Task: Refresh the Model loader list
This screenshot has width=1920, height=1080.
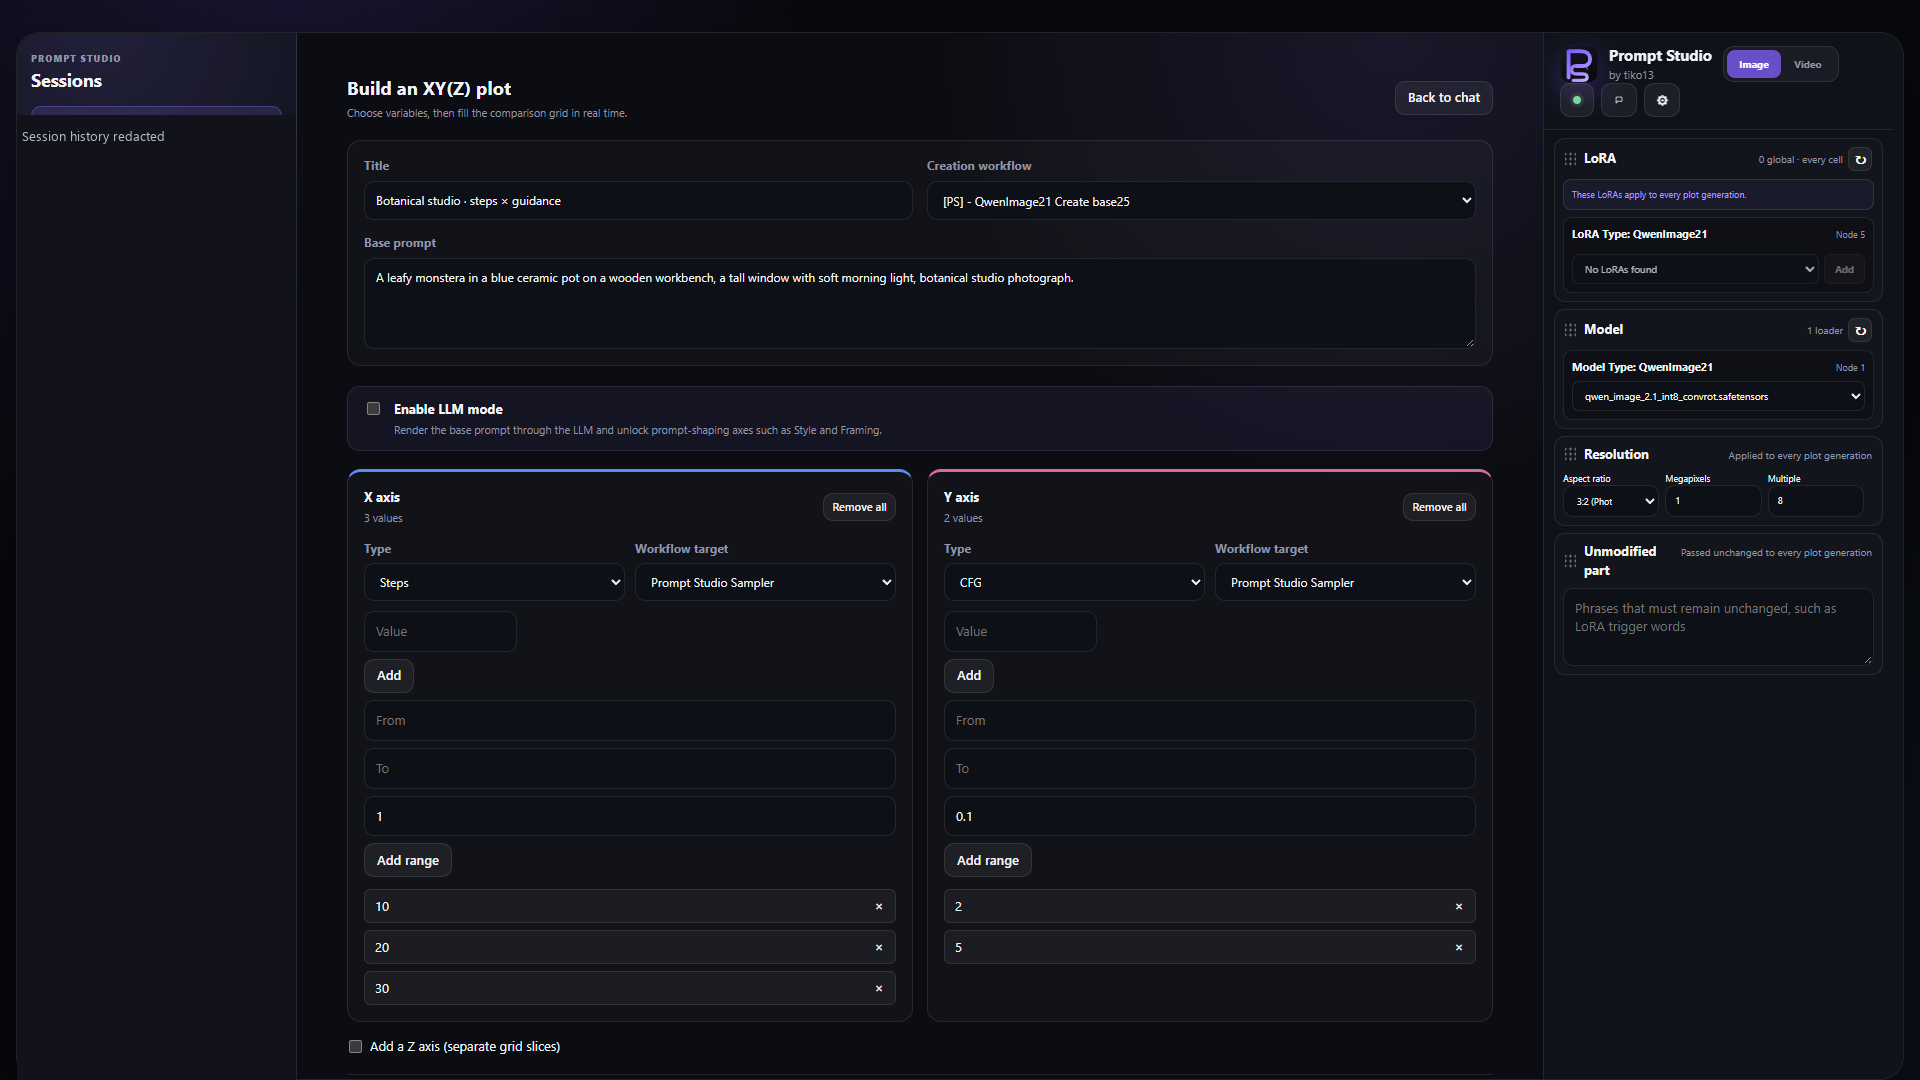Action: (x=1860, y=331)
